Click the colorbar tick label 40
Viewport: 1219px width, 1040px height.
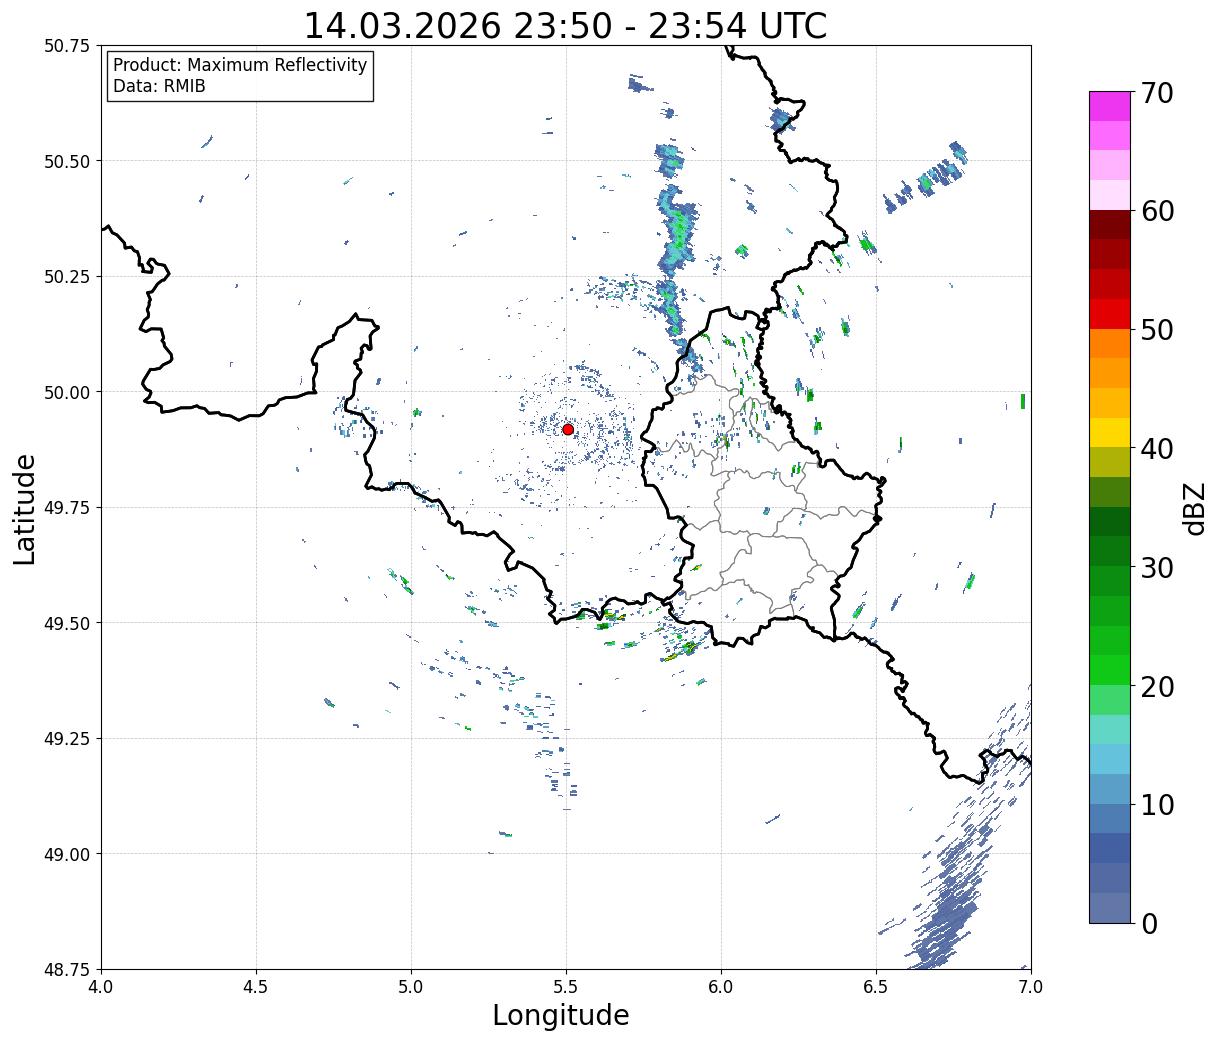[1157, 448]
